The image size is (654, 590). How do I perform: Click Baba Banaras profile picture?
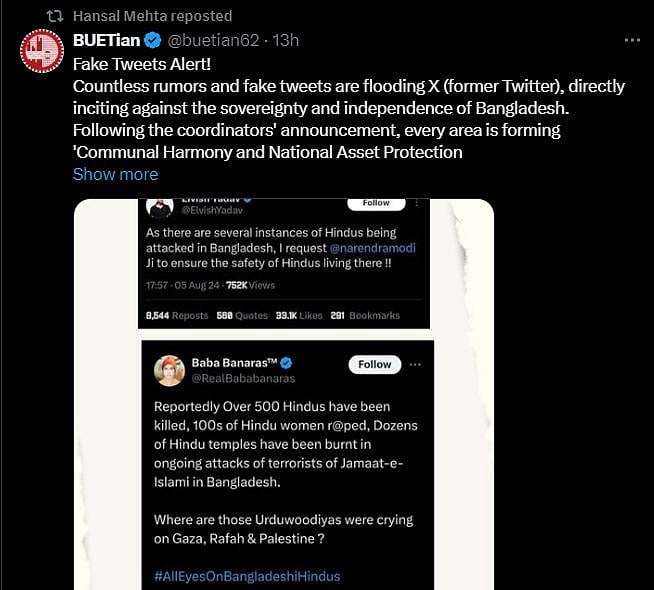click(x=169, y=370)
